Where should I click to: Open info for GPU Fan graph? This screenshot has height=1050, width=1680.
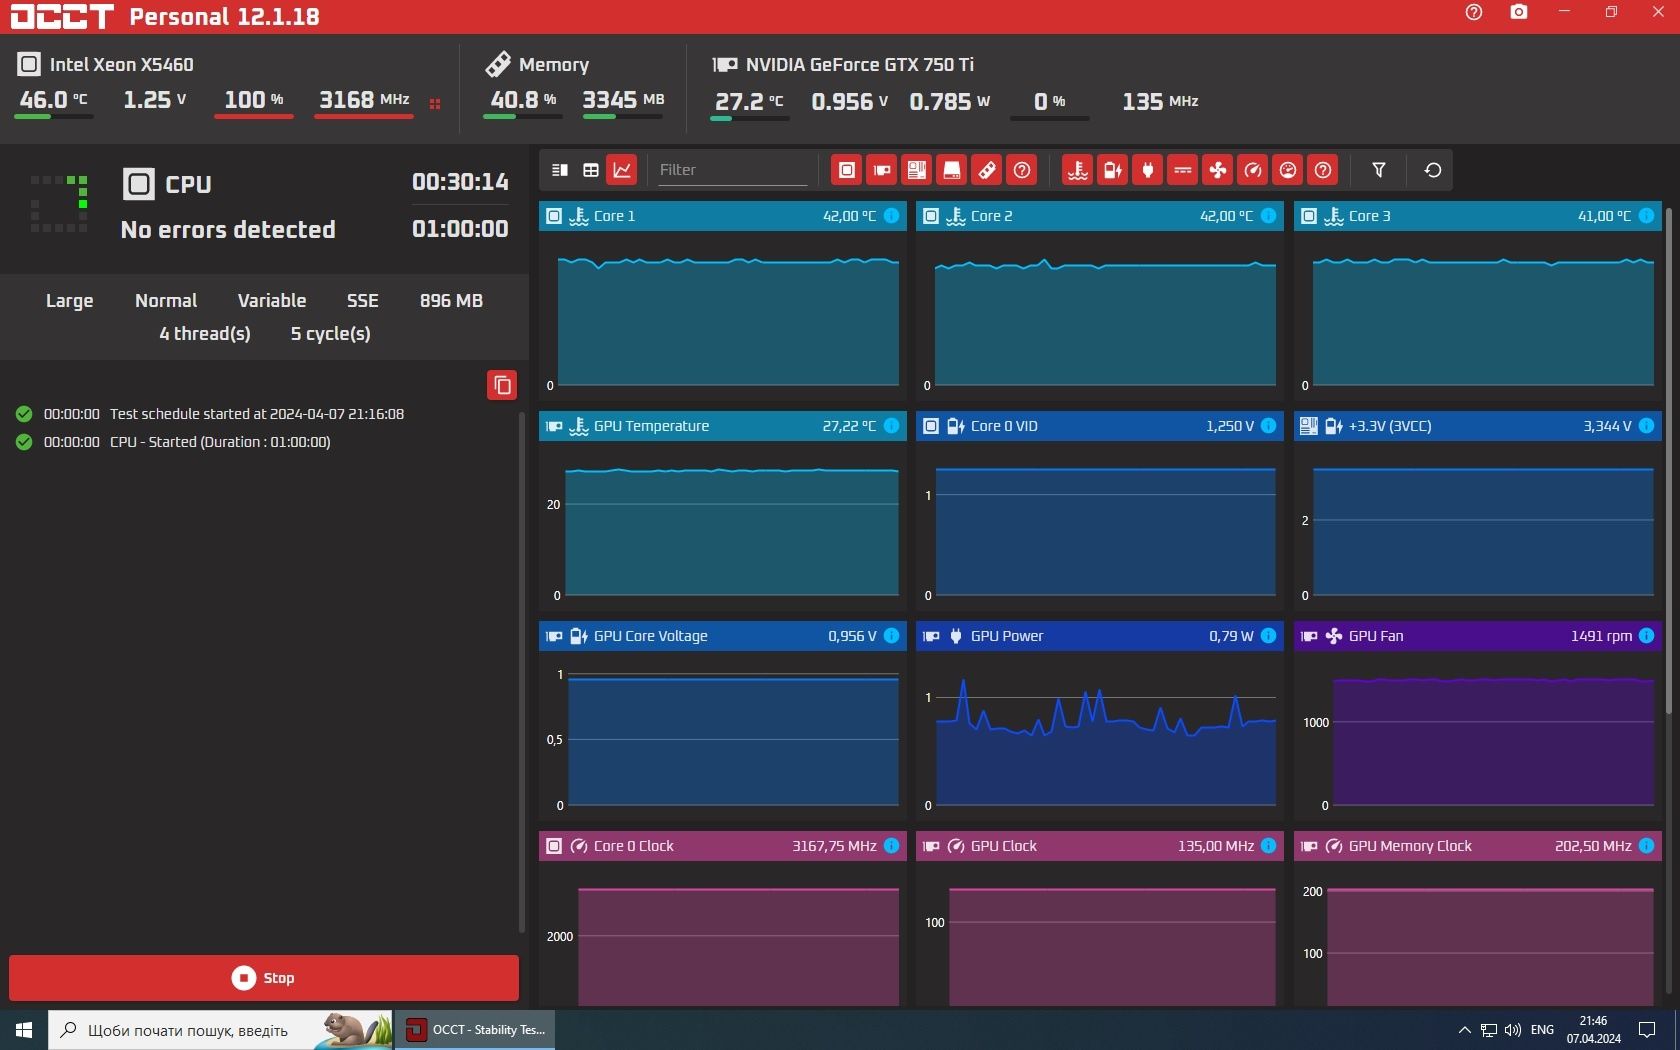[1646, 636]
